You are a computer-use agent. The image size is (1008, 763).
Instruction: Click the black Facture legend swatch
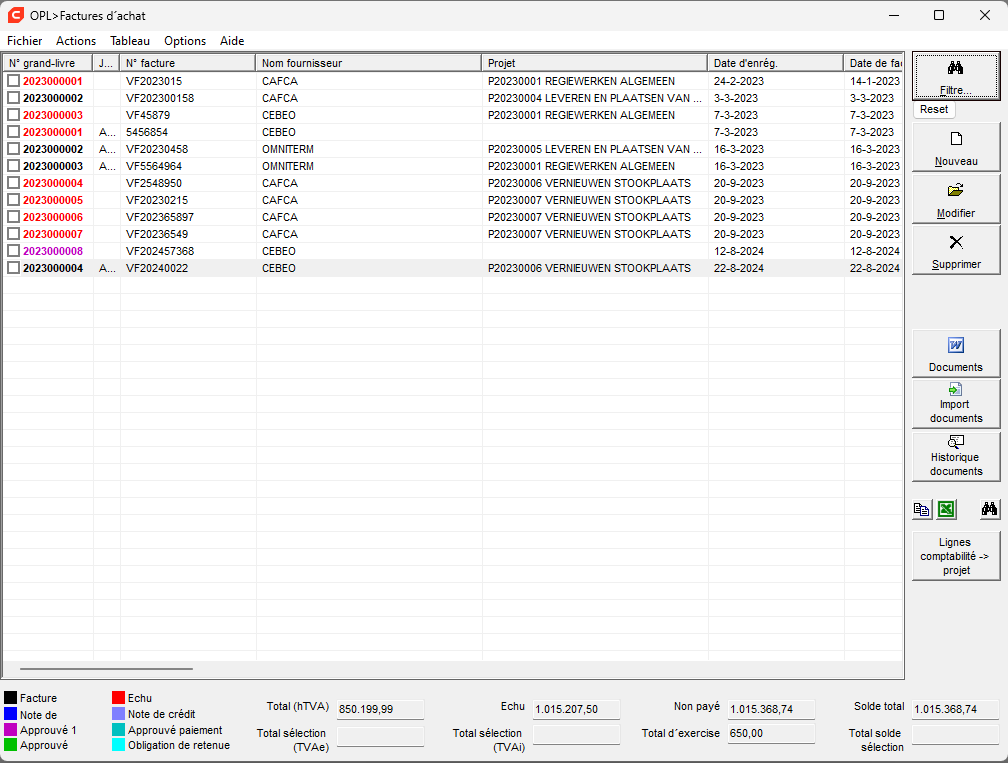tap(10, 698)
